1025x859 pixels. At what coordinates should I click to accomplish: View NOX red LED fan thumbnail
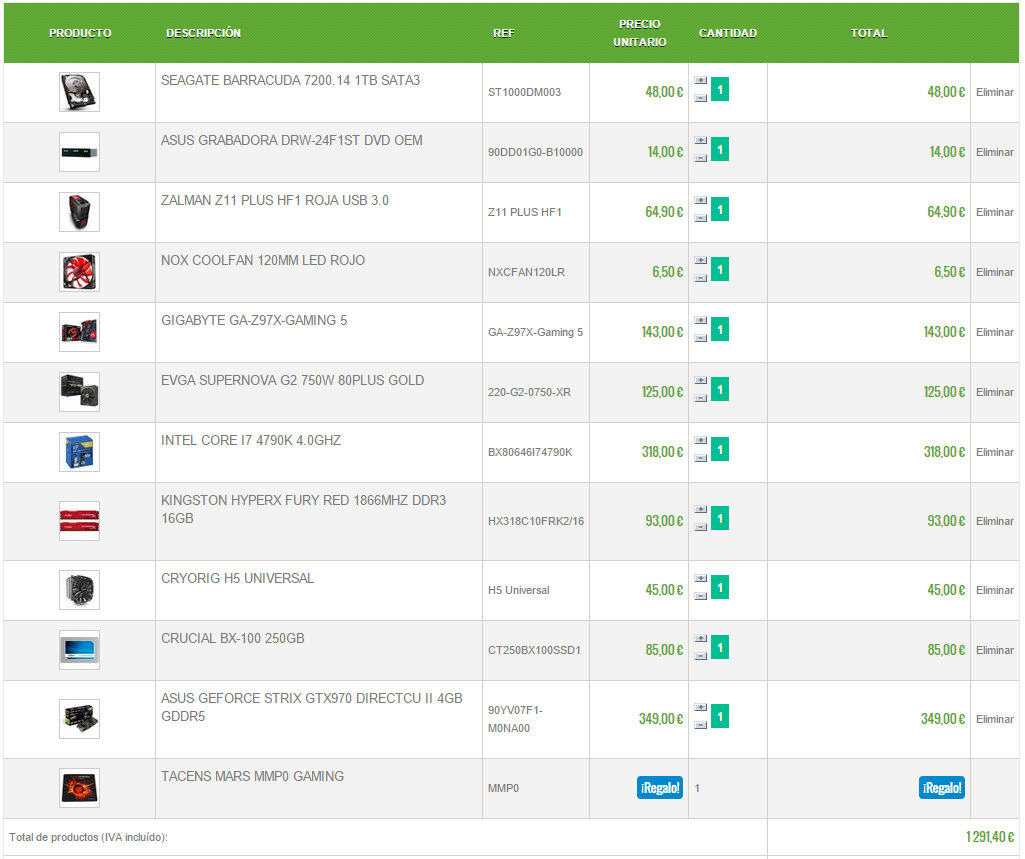[x=79, y=273]
